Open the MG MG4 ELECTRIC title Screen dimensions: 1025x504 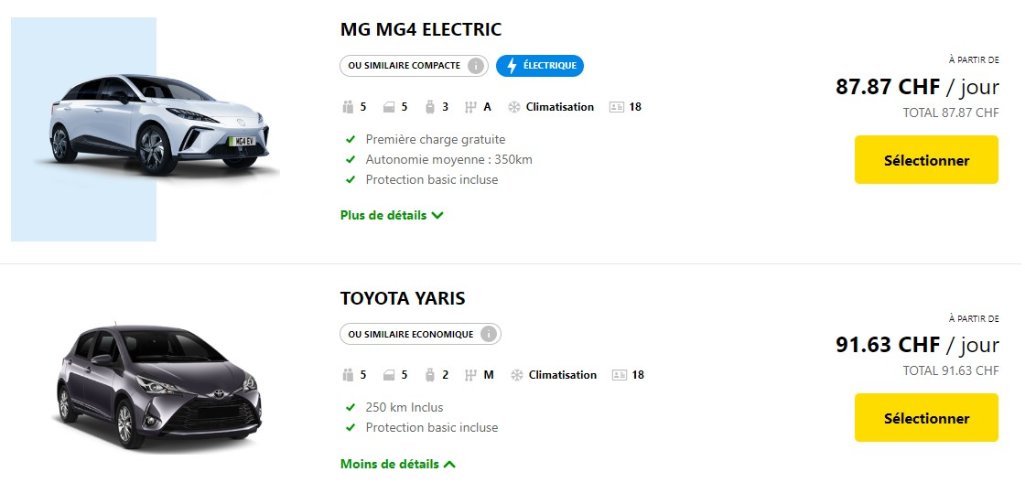pos(420,29)
